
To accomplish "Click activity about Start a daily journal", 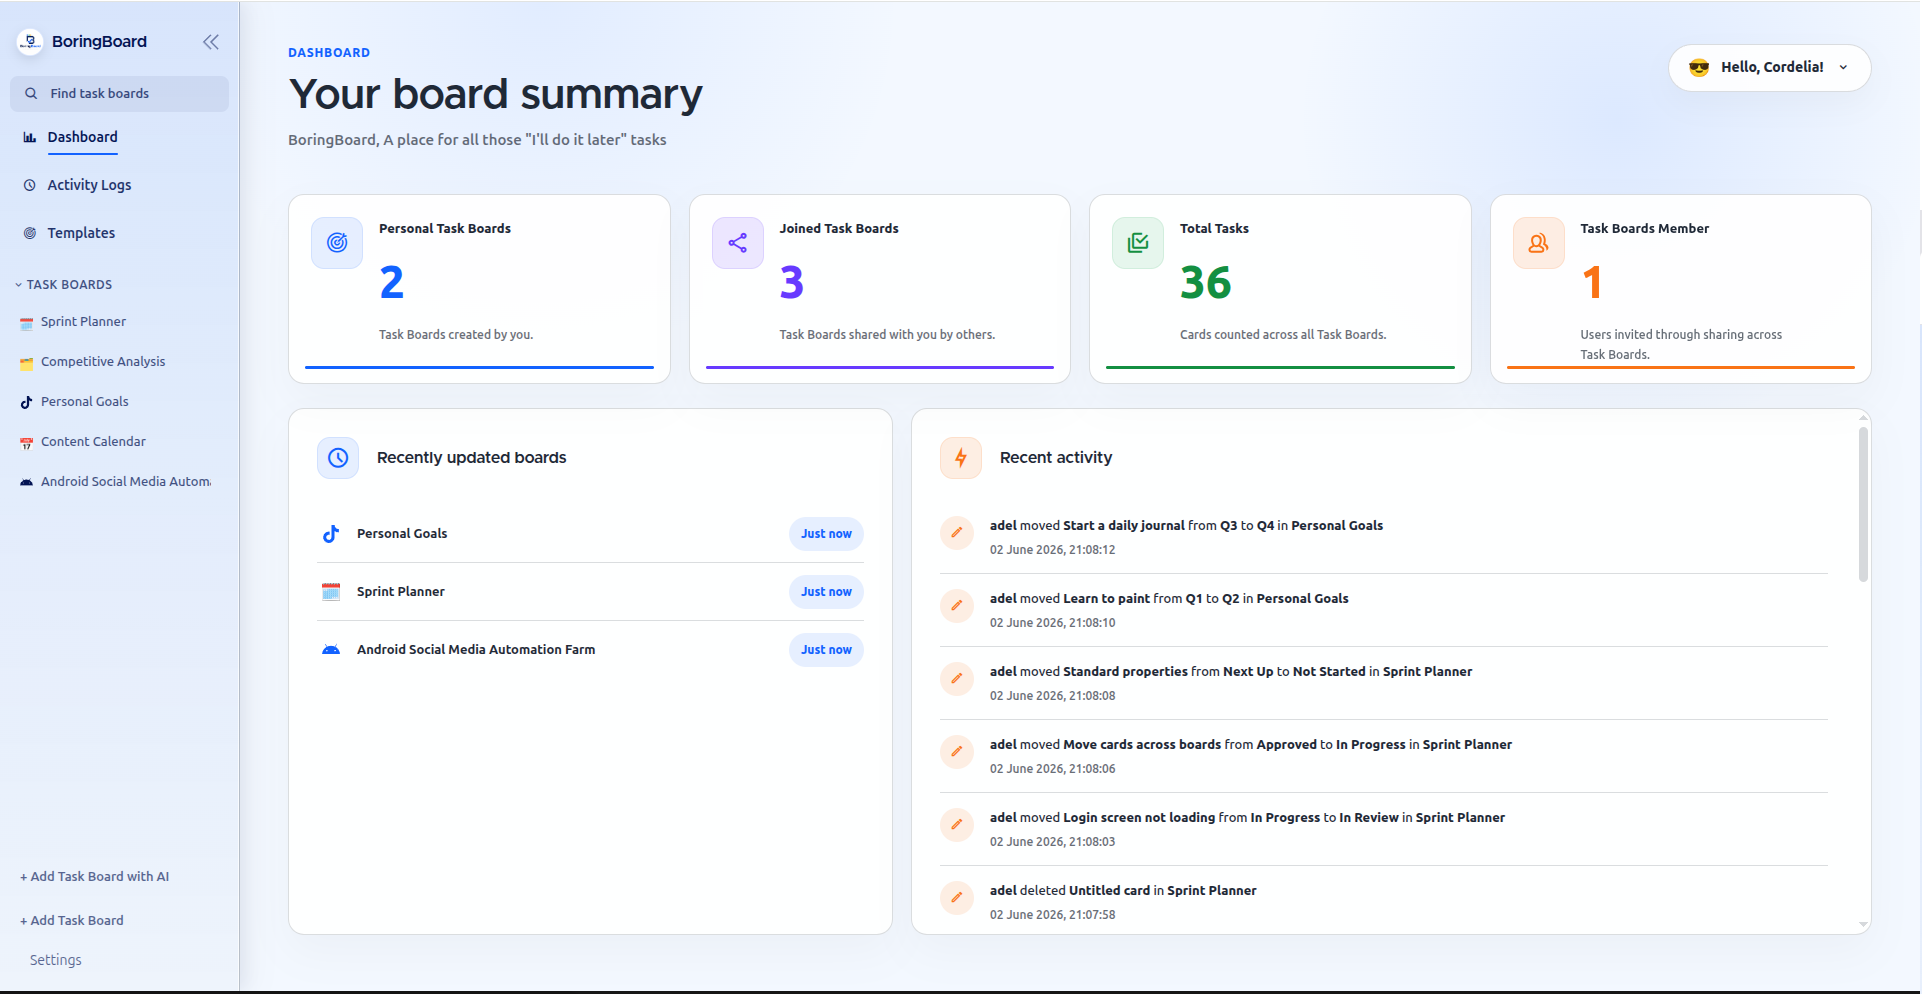I will 1186,526.
